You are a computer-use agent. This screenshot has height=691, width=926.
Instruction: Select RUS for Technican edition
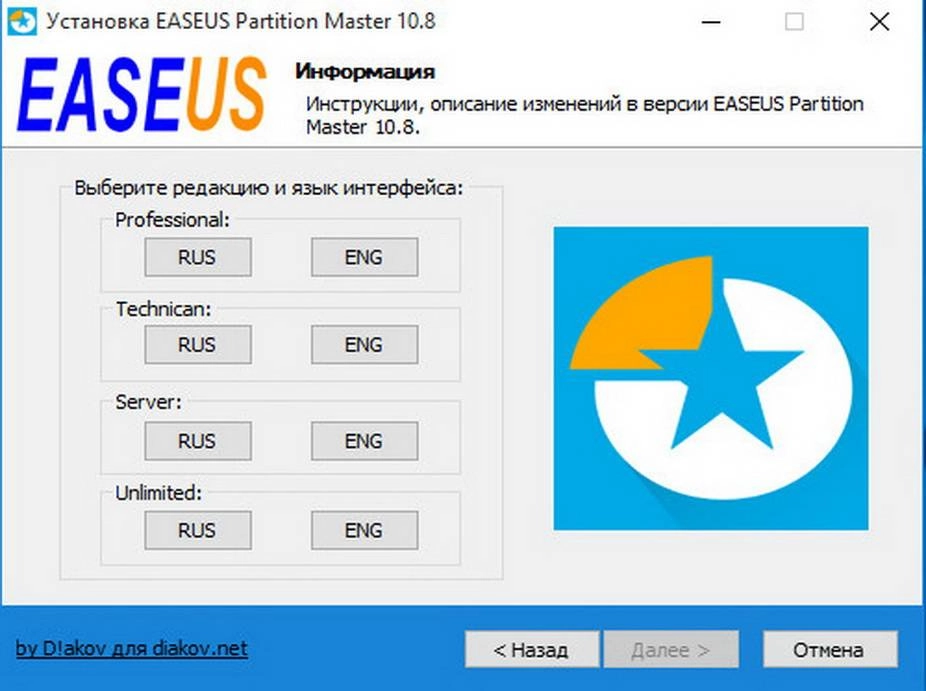tap(198, 344)
